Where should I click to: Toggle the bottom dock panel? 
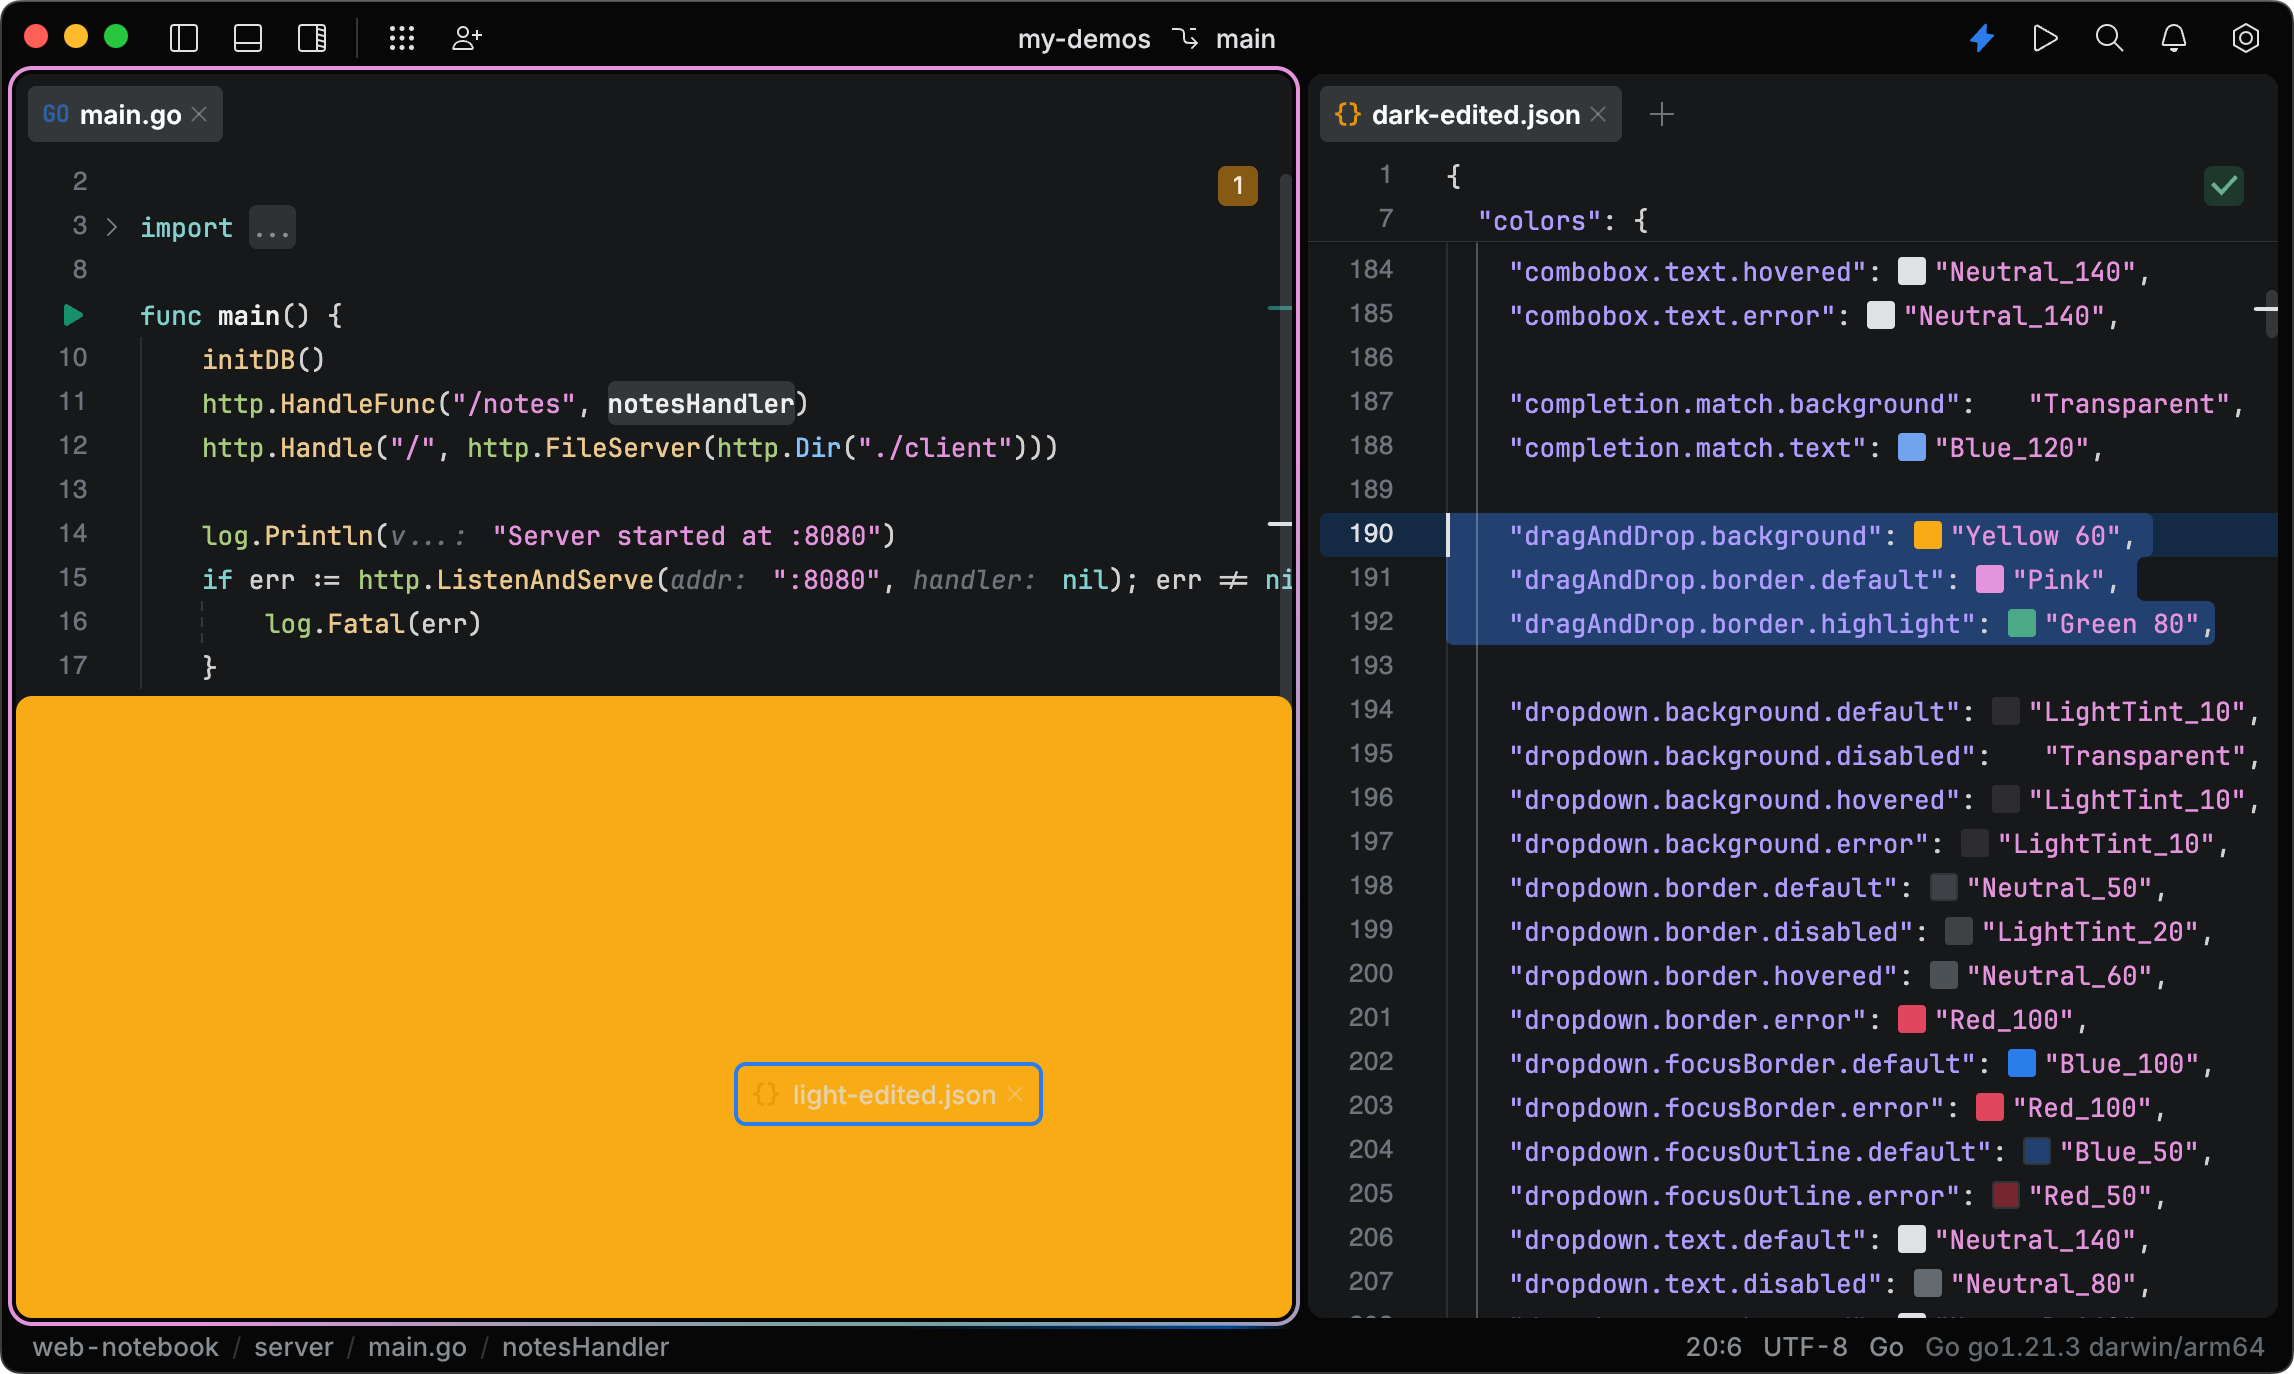(x=248, y=38)
